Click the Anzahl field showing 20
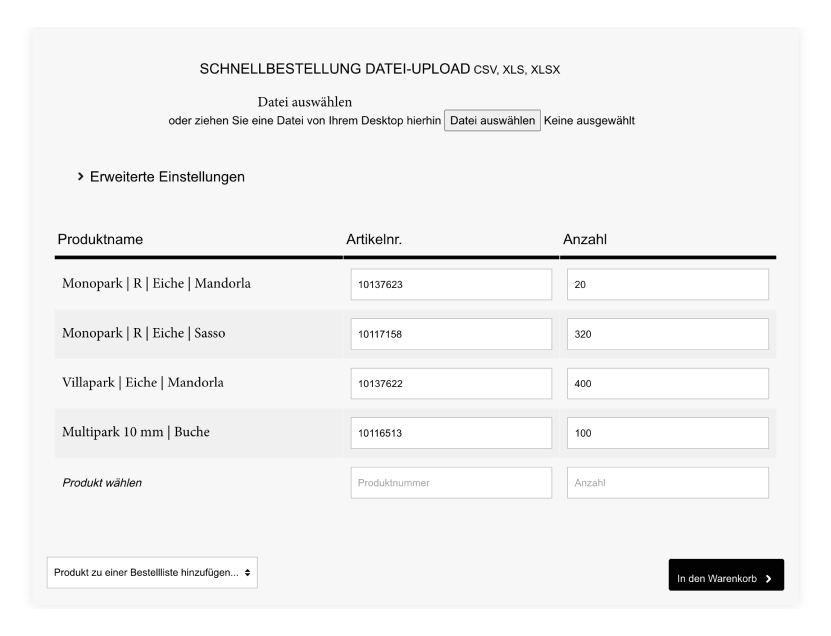 (x=667, y=284)
